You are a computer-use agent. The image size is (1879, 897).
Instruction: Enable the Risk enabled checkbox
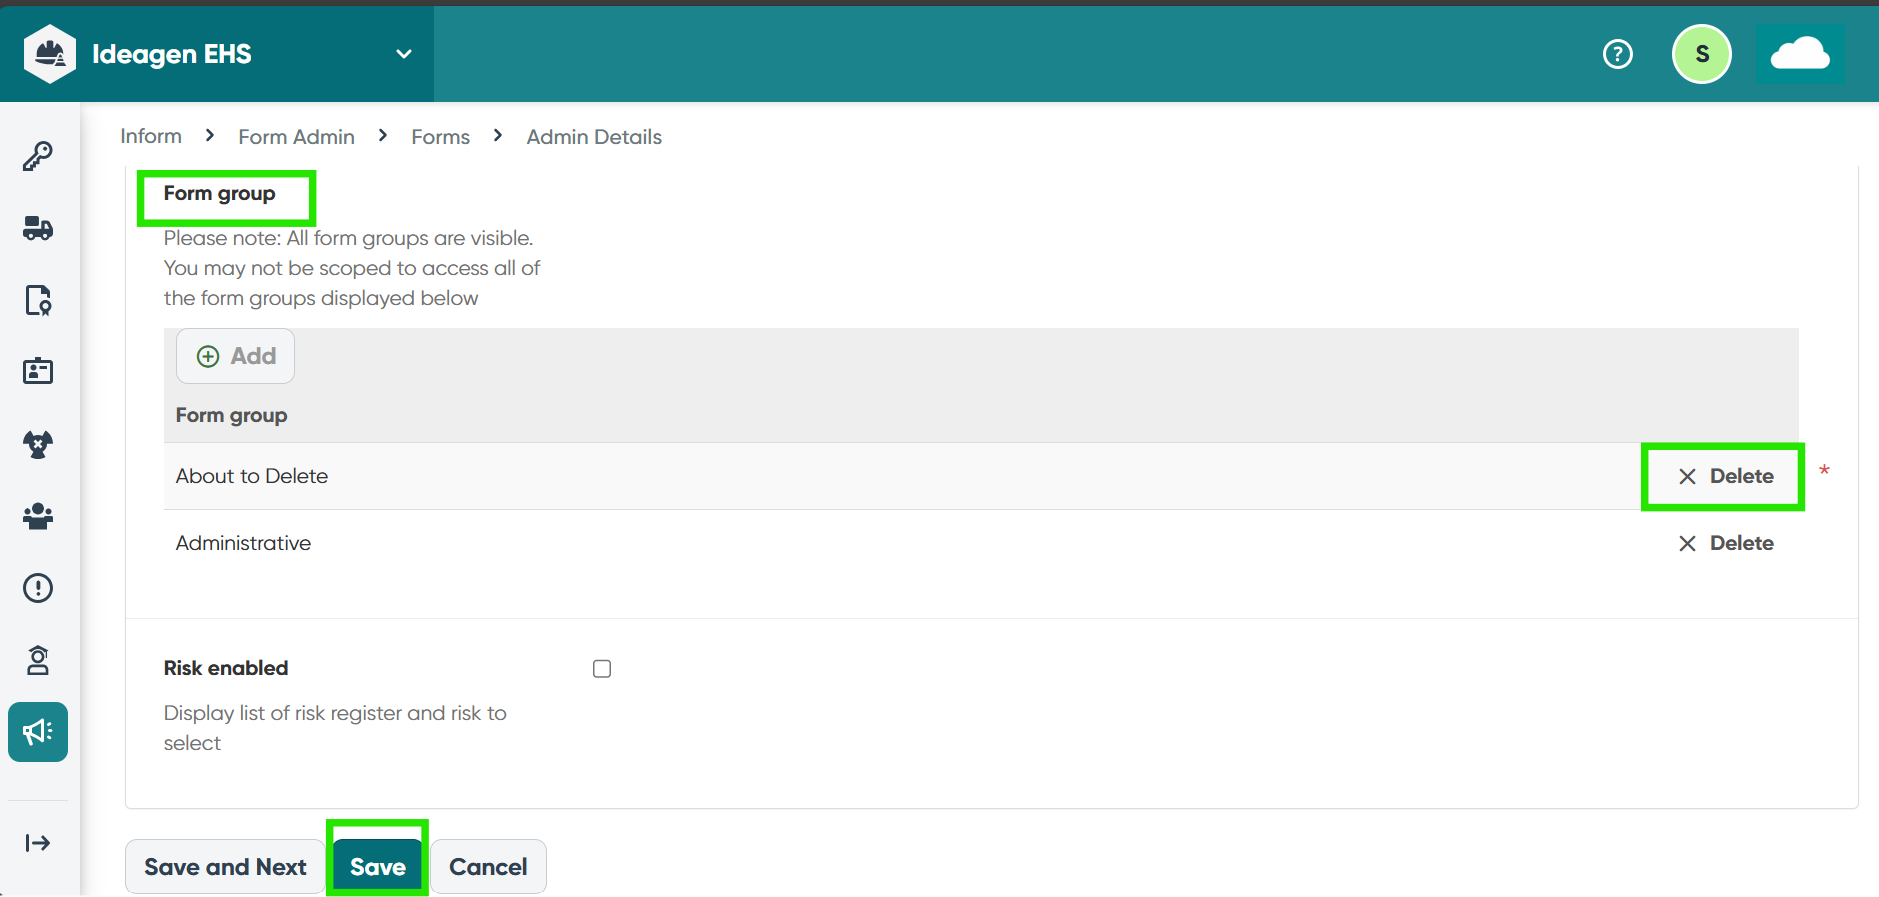click(x=602, y=669)
